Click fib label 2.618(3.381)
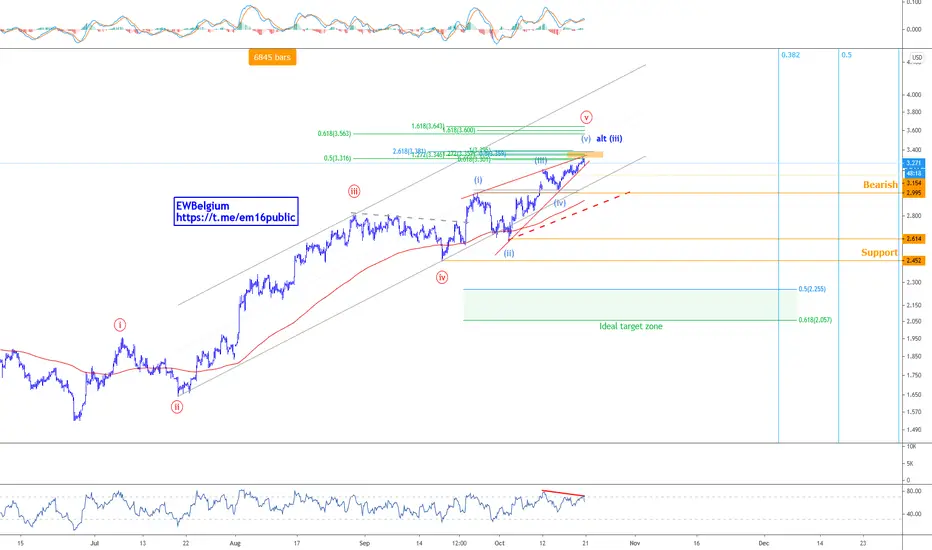The image size is (932, 550). [x=409, y=151]
